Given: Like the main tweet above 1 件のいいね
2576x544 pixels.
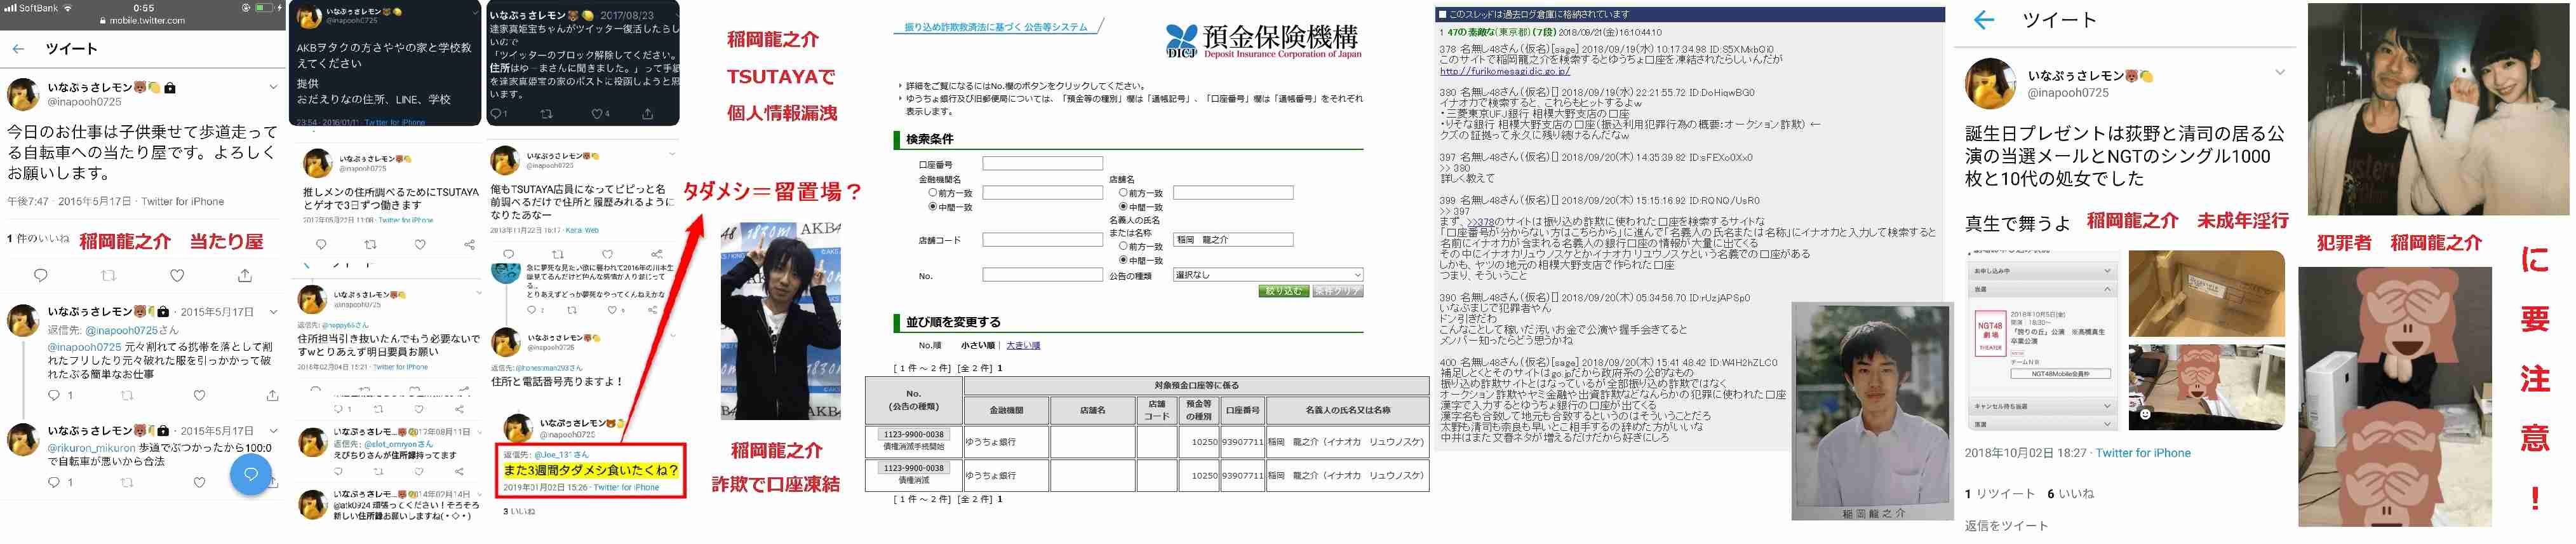Looking at the screenshot, I should click(x=177, y=275).
